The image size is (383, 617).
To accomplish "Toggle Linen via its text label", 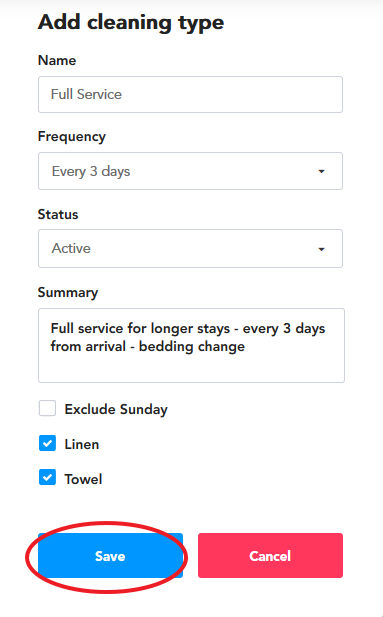I will click(x=82, y=444).
